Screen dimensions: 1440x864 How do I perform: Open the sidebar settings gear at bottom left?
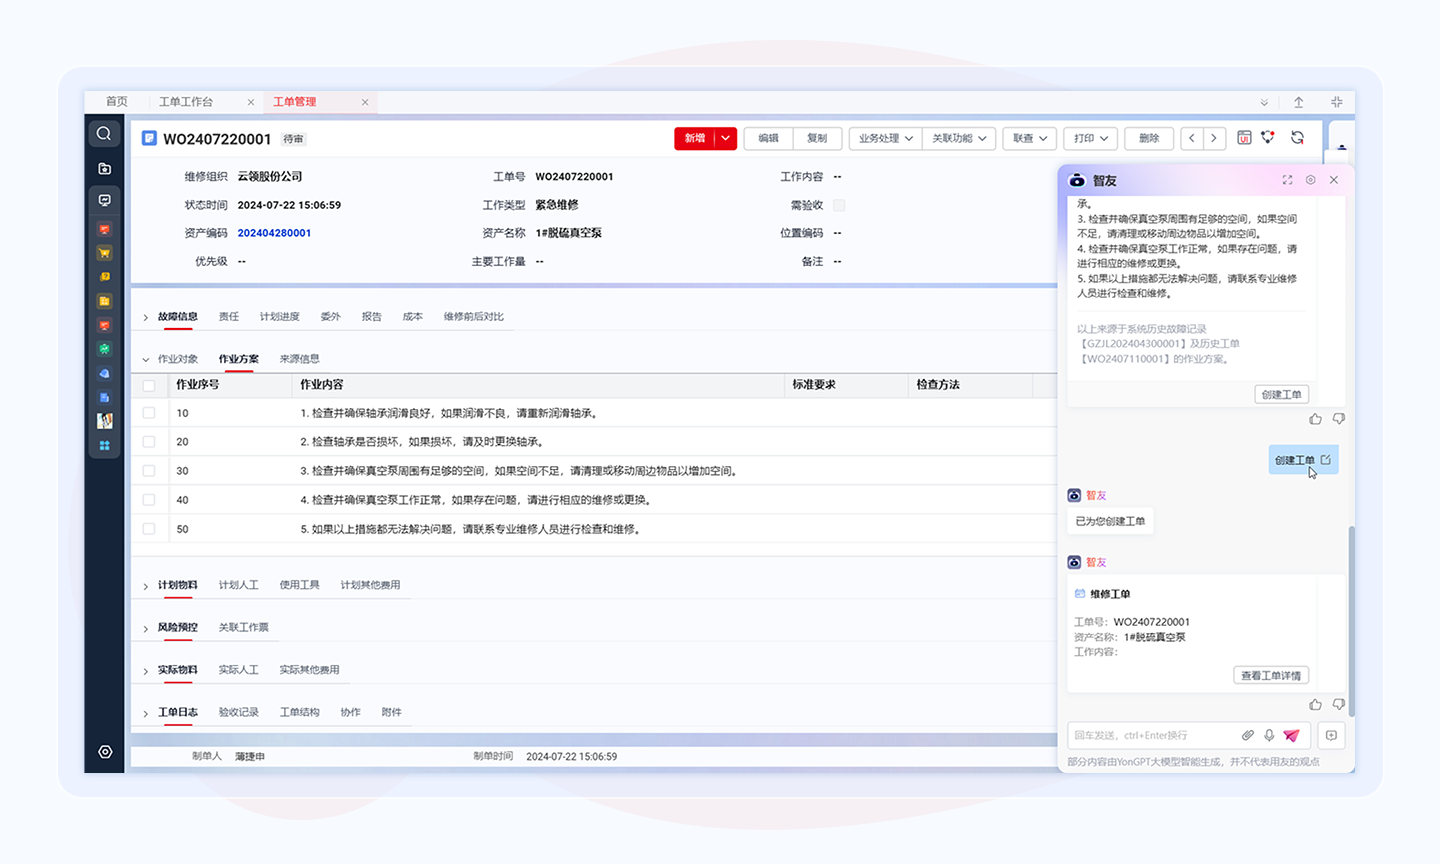pos(105,752)
